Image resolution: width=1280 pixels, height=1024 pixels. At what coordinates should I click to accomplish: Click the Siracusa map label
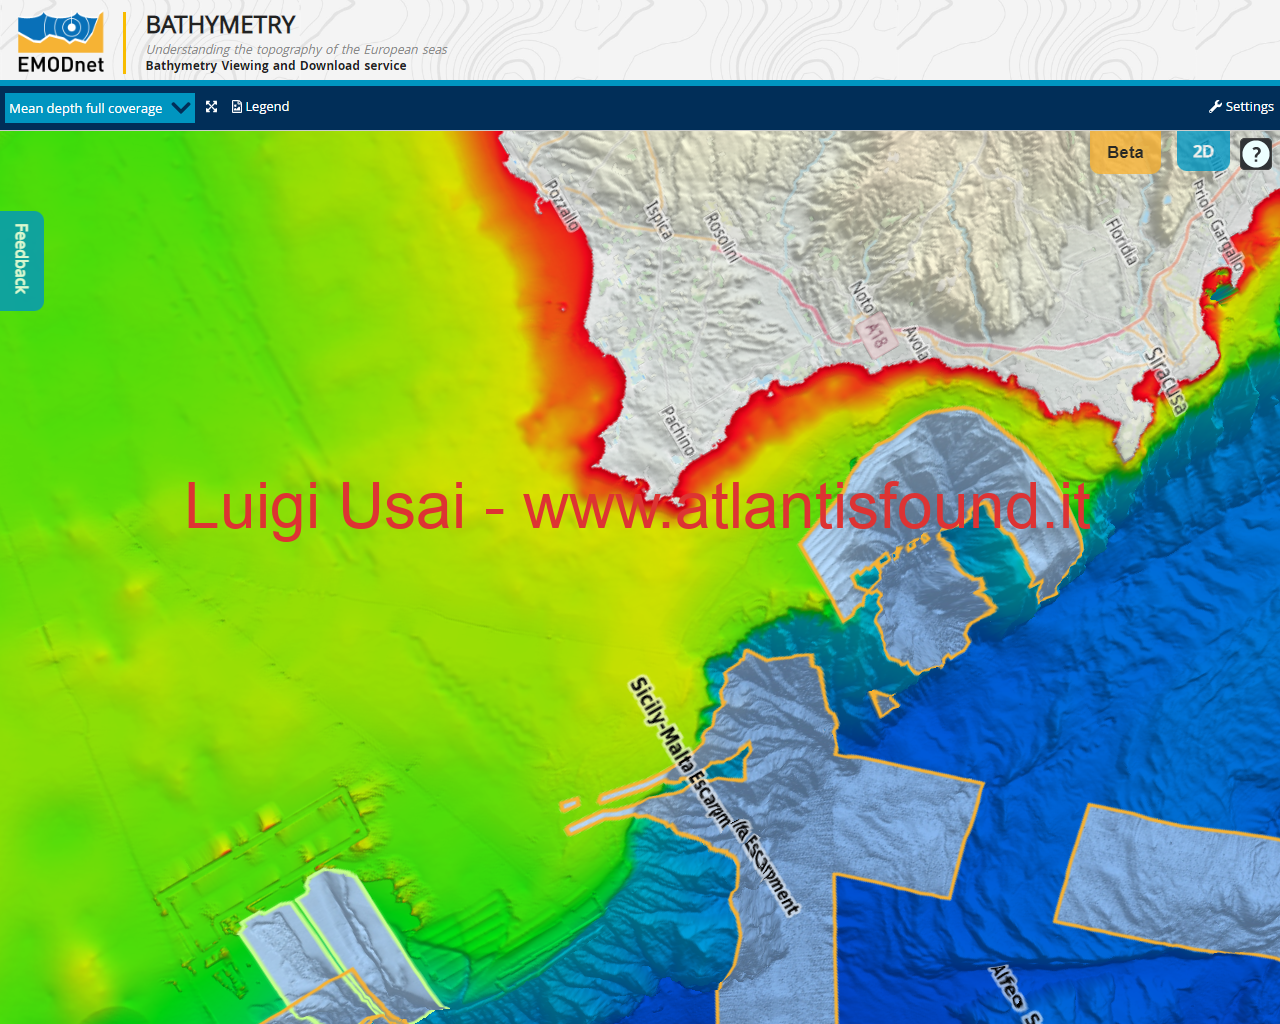(x=1167, y=381)
